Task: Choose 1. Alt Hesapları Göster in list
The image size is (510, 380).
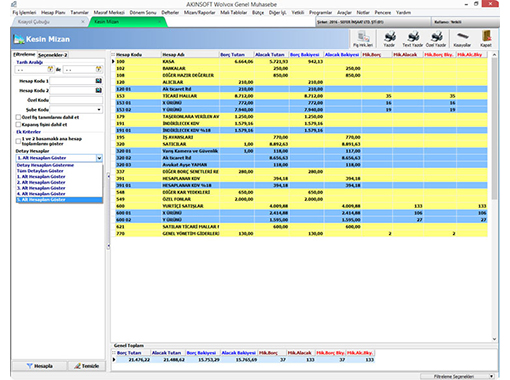Action: [59, 177]
